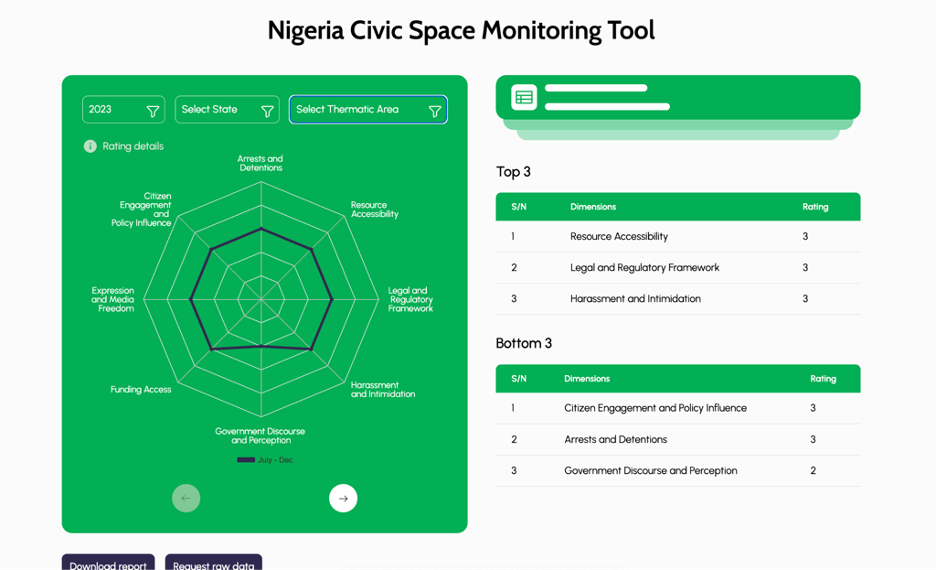Image resolution: width=936 pixels, height=570 pixels.
Task: Click the Legal and Regulatory Framework radar label
Action: click(410, 300)
